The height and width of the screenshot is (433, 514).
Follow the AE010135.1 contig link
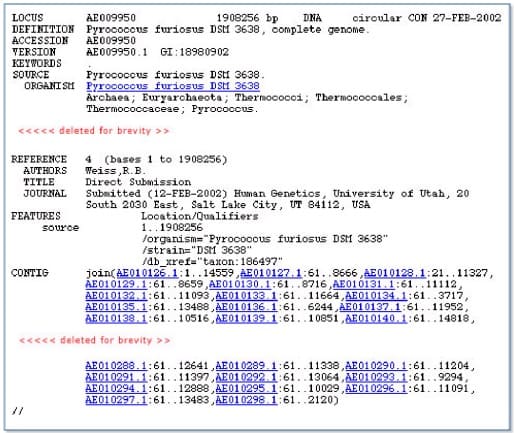(116, 307)
